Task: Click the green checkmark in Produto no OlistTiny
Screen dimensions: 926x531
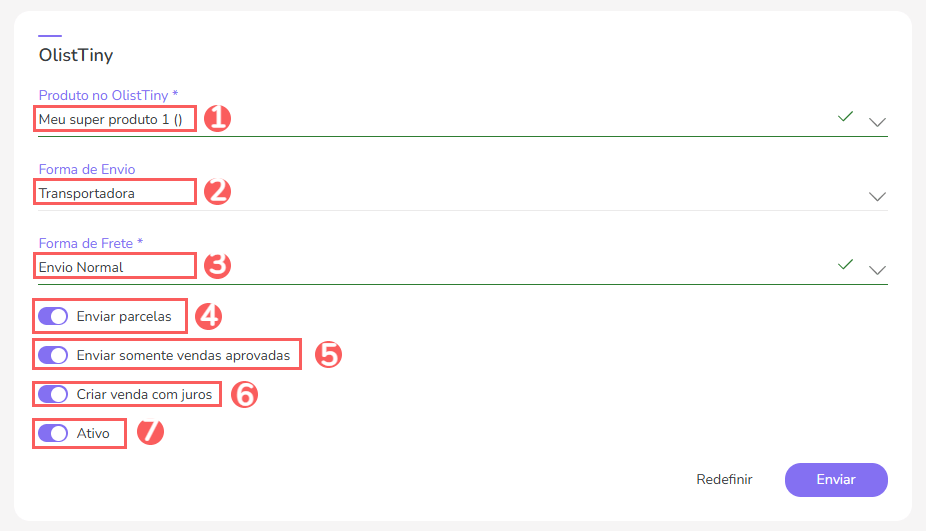Action: pos(845,117)
